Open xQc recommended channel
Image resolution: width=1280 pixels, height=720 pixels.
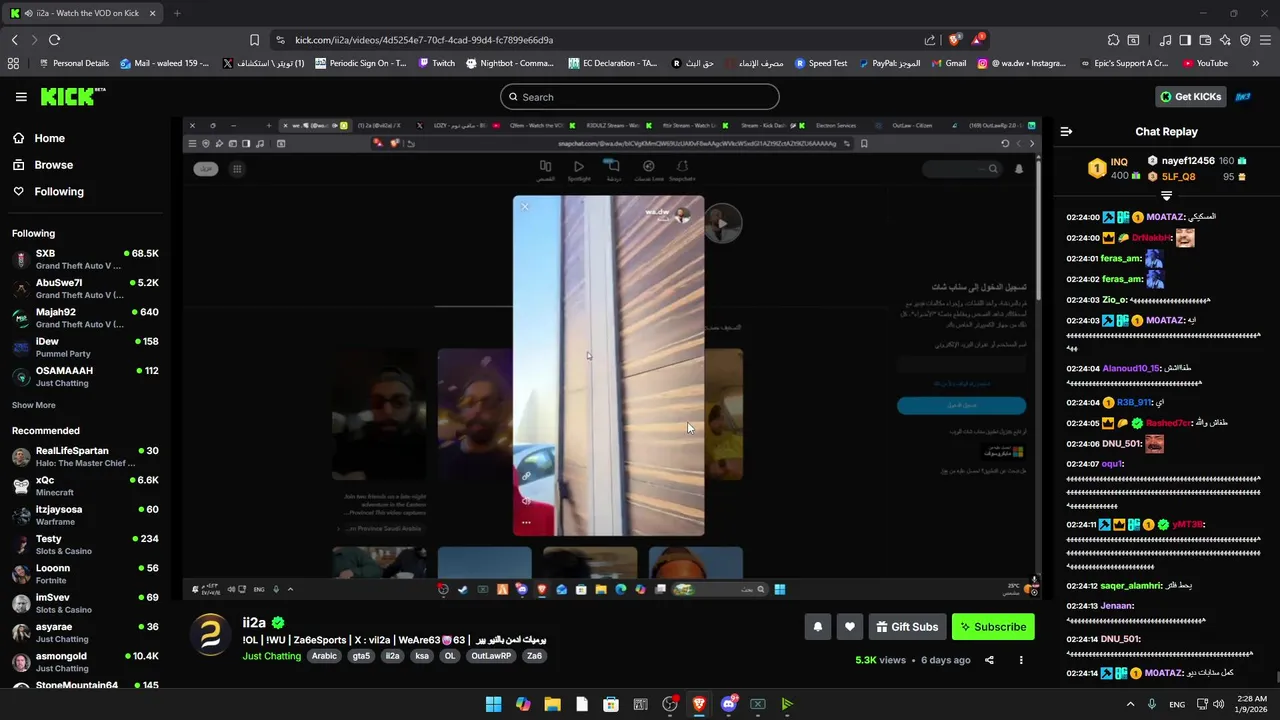pos(85,486)
